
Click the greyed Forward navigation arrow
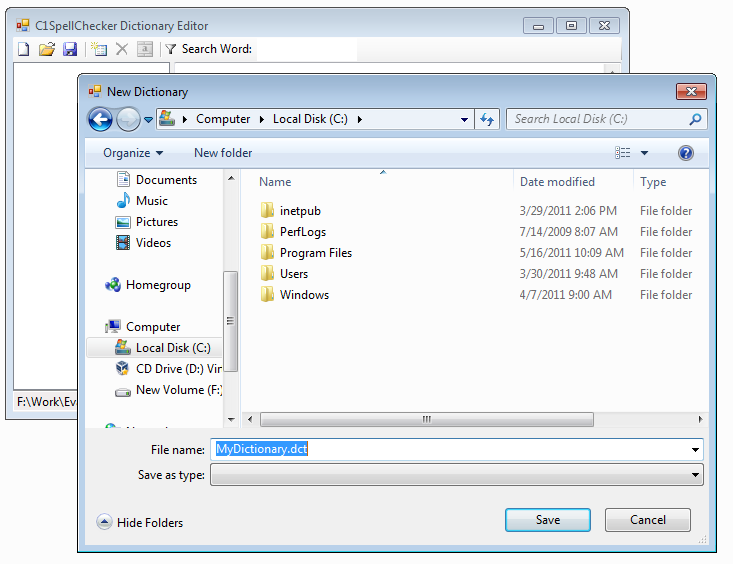(x=128, y=120)
